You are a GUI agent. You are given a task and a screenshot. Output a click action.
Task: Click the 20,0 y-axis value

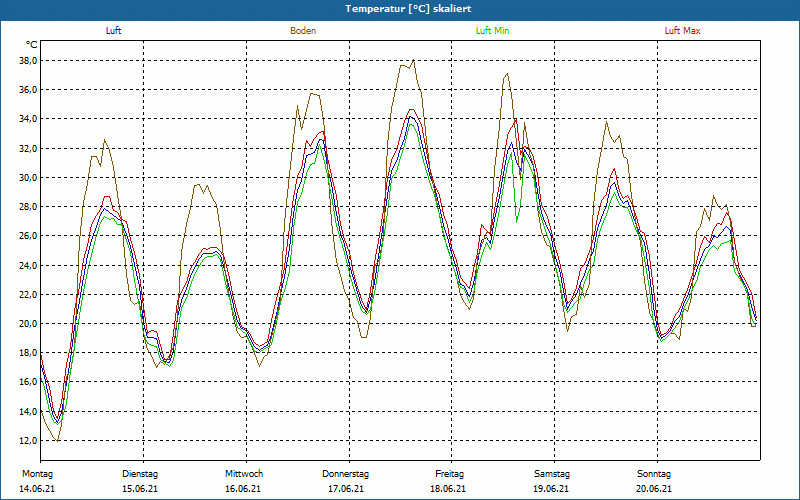(x=28, y=323)
